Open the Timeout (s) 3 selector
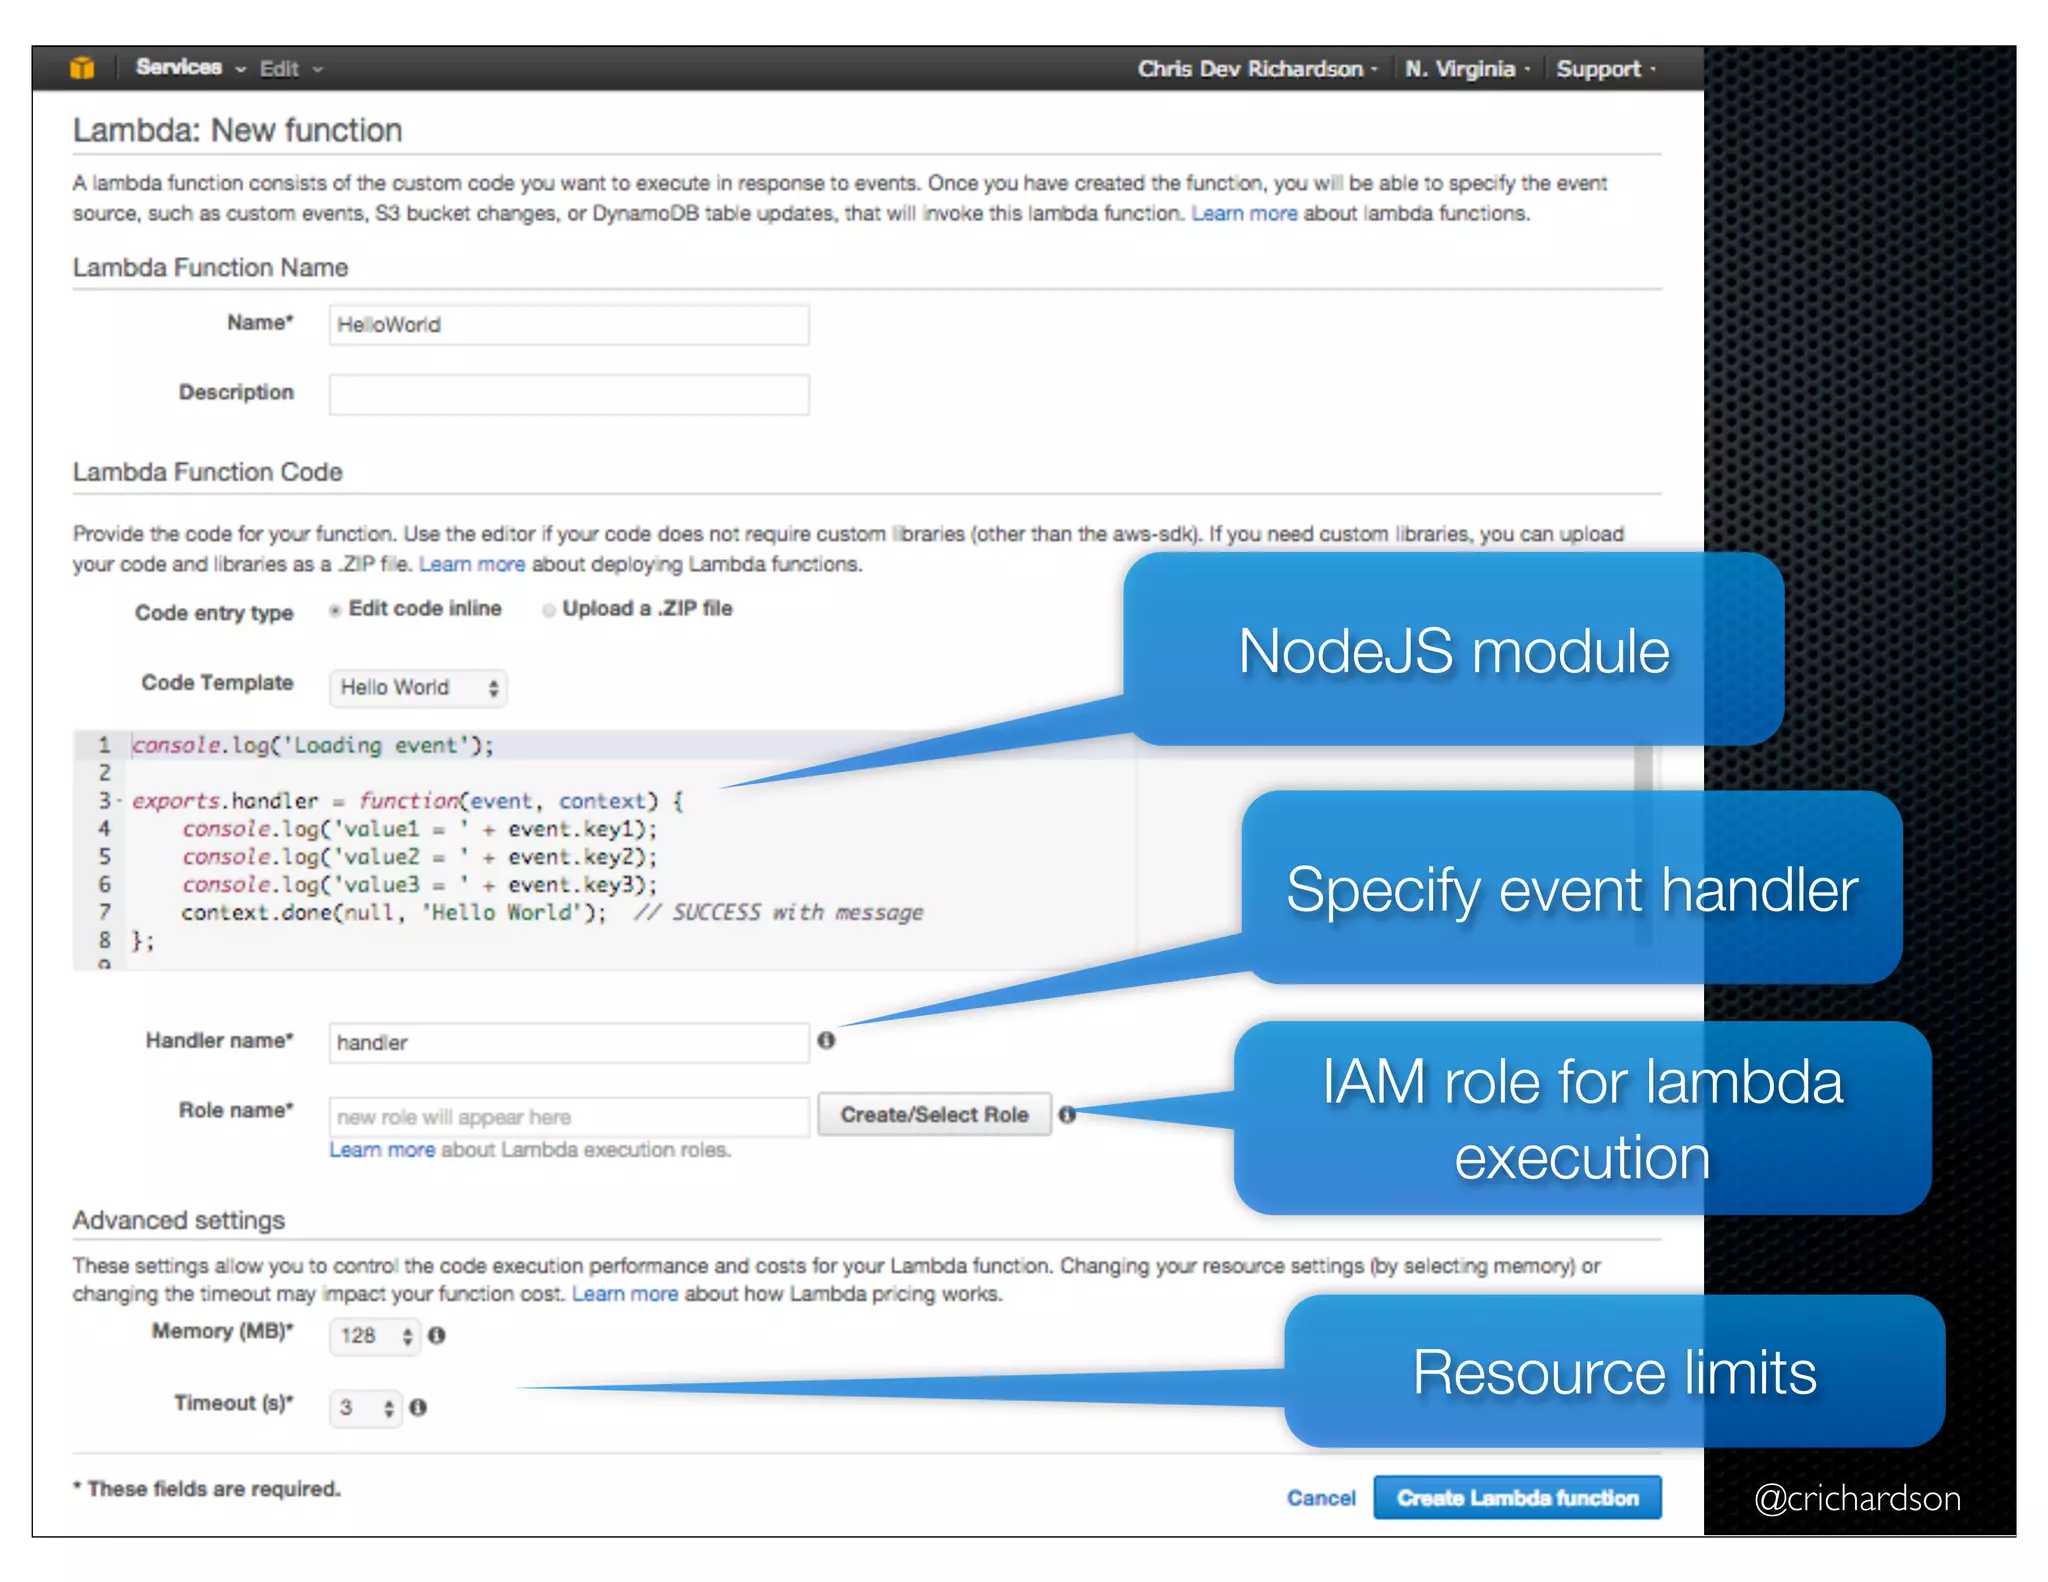 click(366, 1408)
